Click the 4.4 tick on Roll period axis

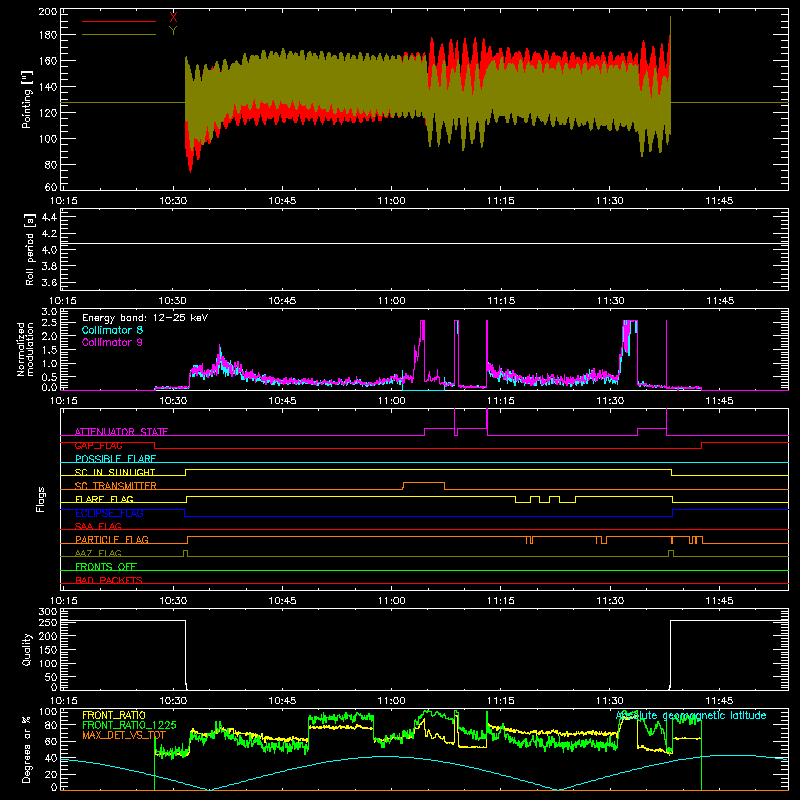point(49,217)
